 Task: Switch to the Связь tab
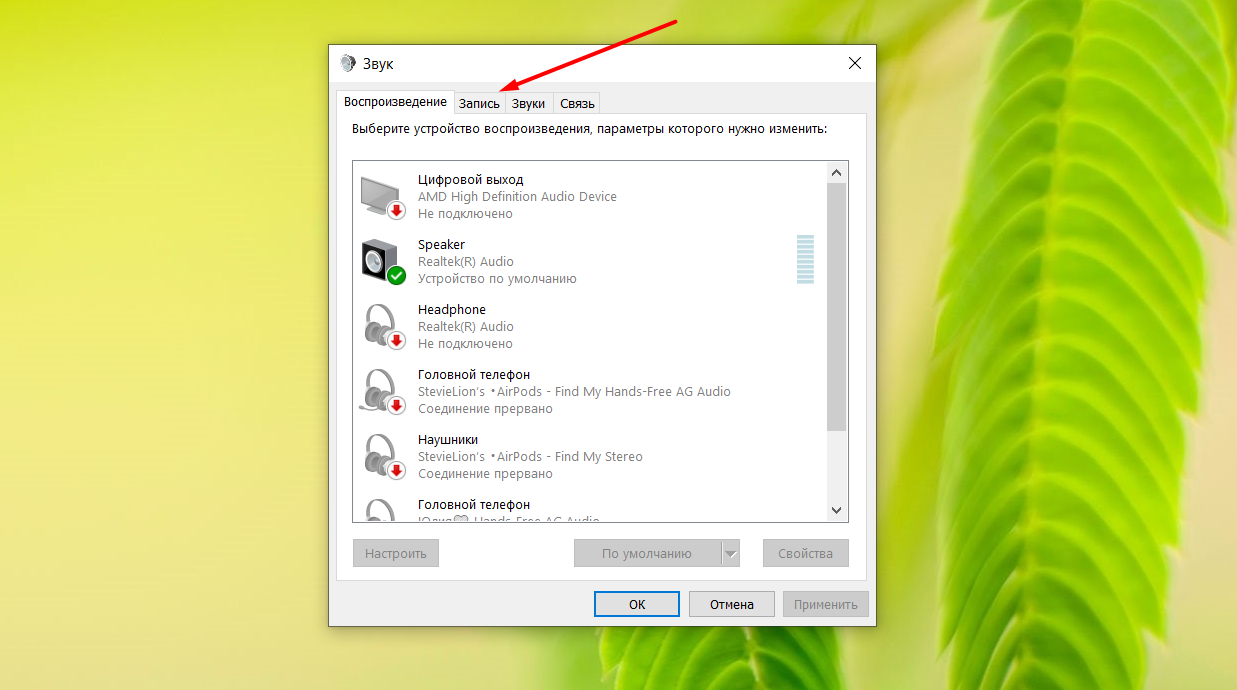pos(577,103)
